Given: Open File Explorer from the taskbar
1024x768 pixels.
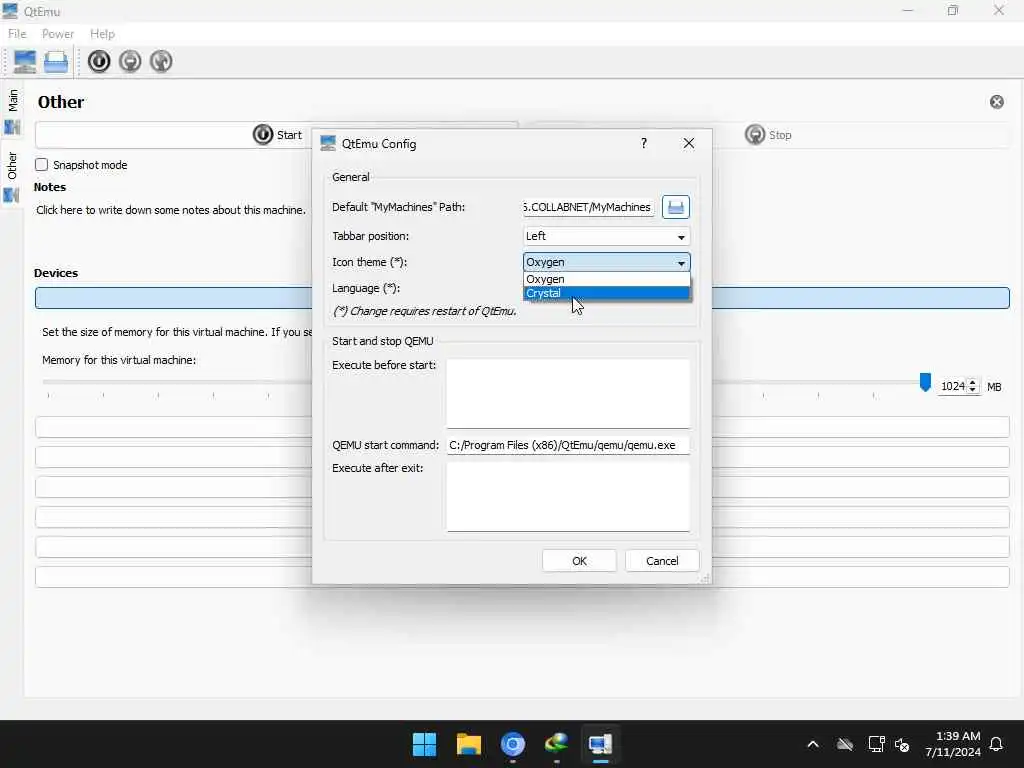Looking at the screenshot, I should (469, 744).
